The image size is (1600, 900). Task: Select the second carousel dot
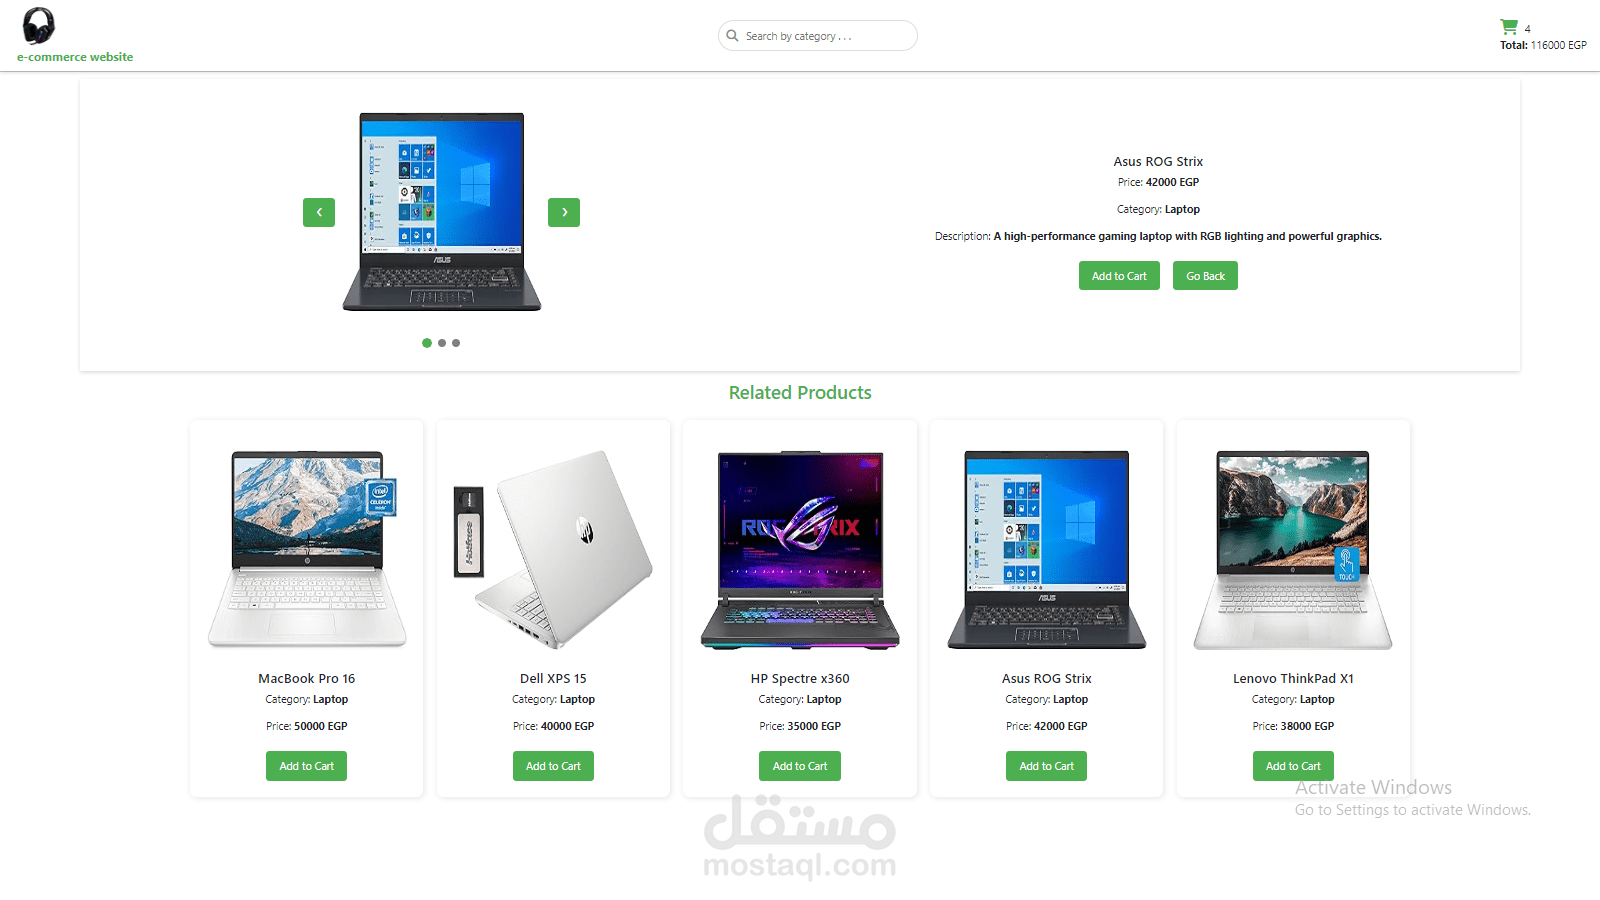pos(442,343)
